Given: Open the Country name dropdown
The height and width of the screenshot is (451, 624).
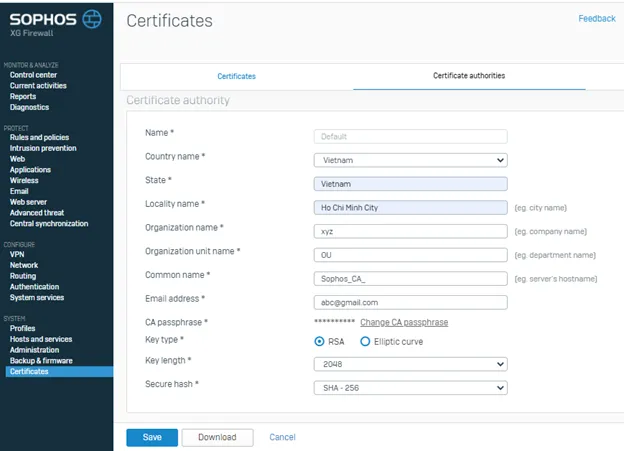Looking at the screenshot, I should tap(410, 160).
